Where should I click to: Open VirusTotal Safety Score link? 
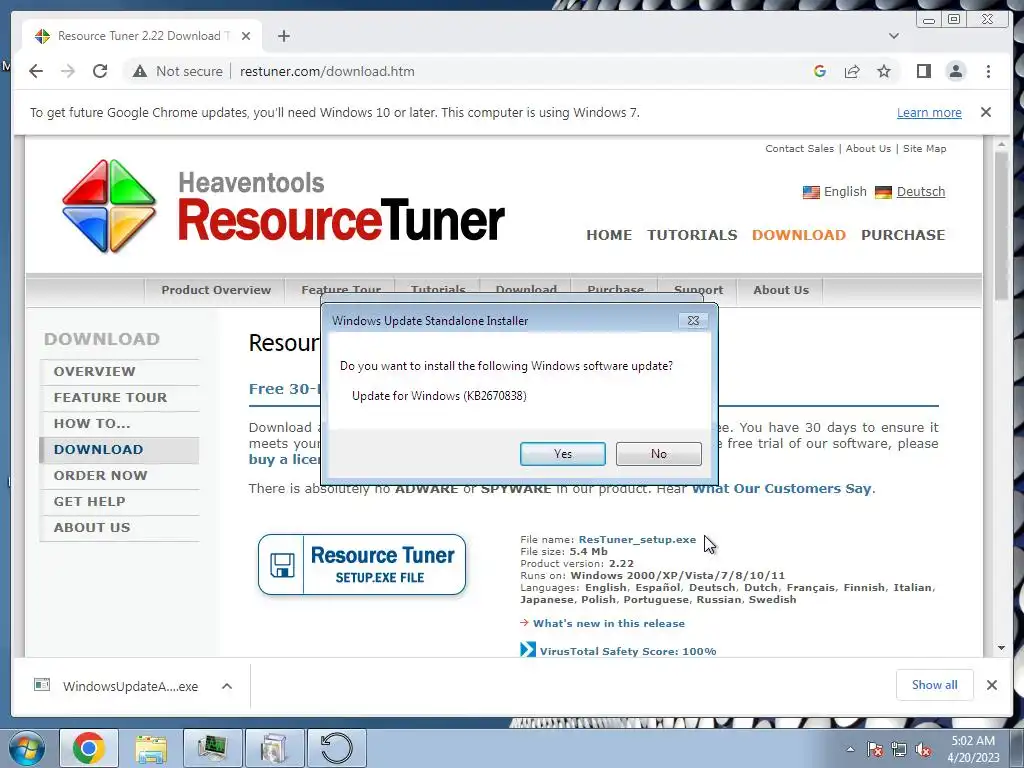pyautogui.click(x=628, y=651)
